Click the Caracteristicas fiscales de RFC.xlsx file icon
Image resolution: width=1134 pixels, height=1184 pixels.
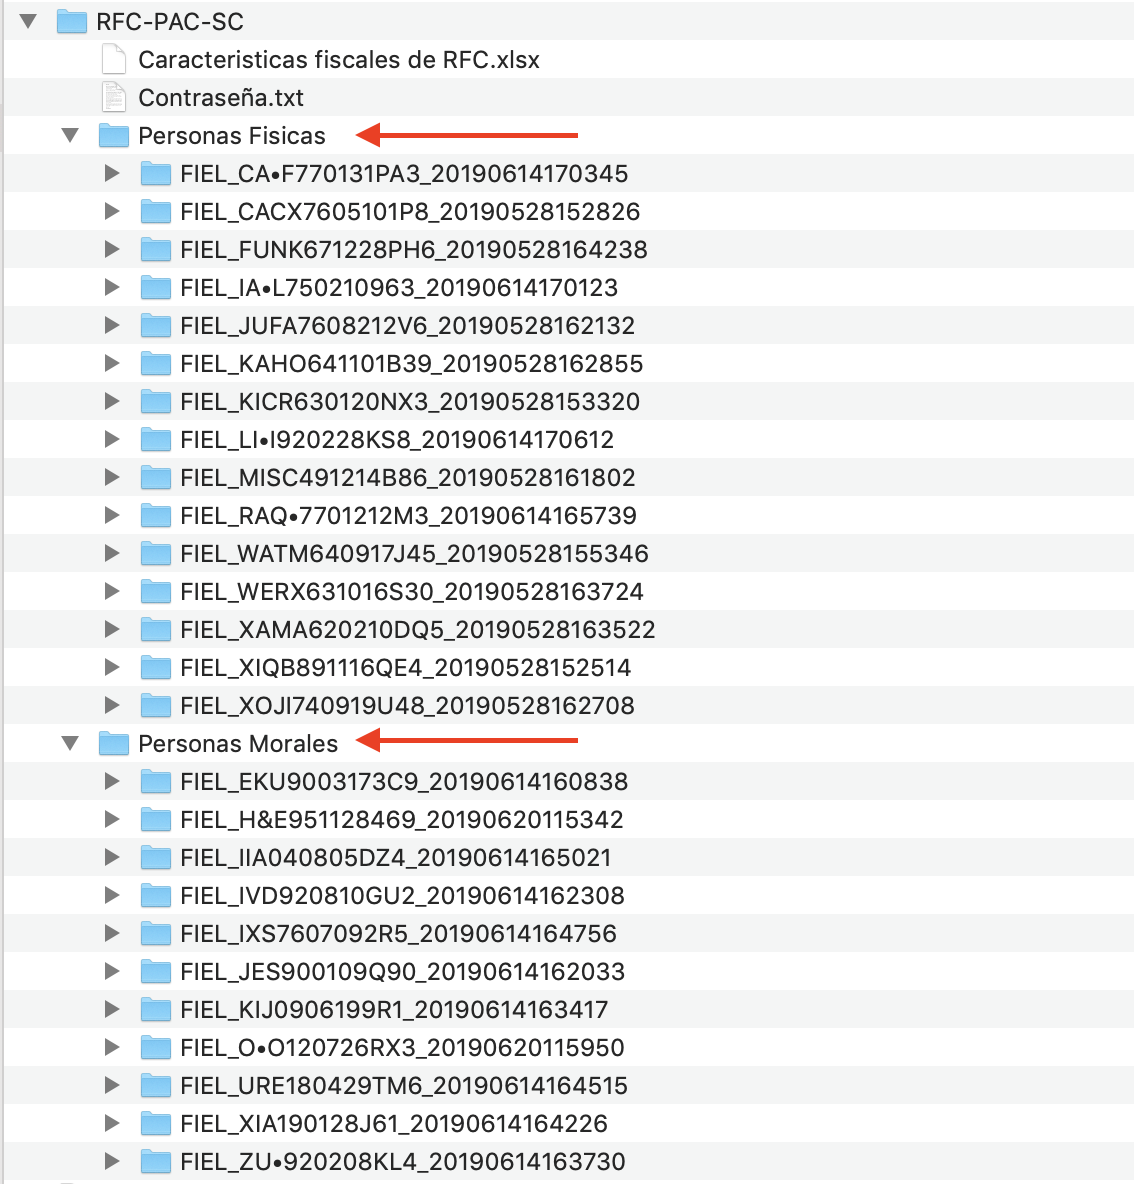(113, 59)
